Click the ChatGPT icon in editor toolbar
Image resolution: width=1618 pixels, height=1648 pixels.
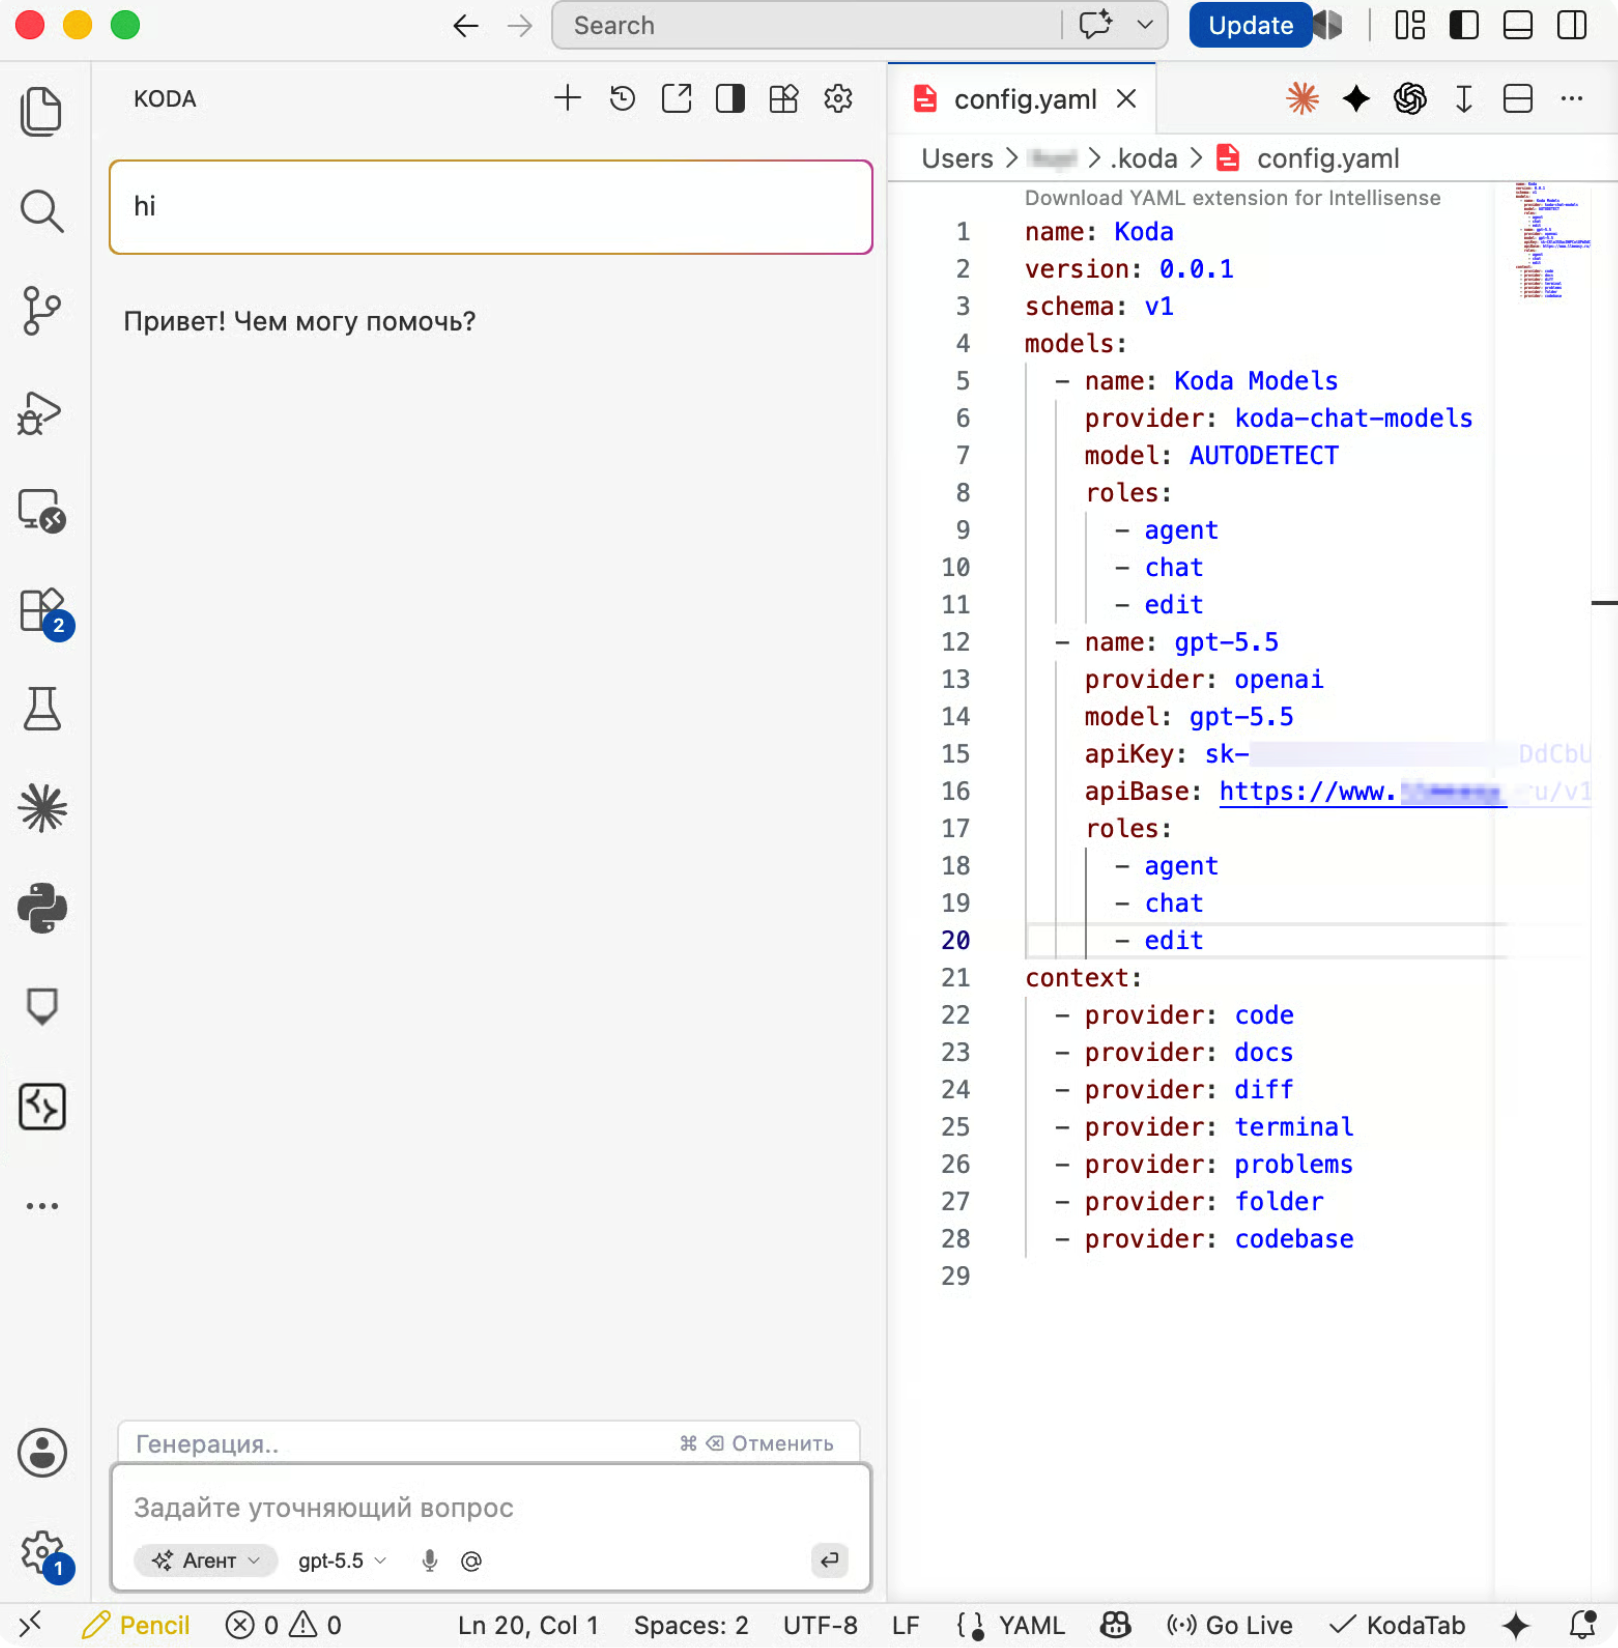1410,98
